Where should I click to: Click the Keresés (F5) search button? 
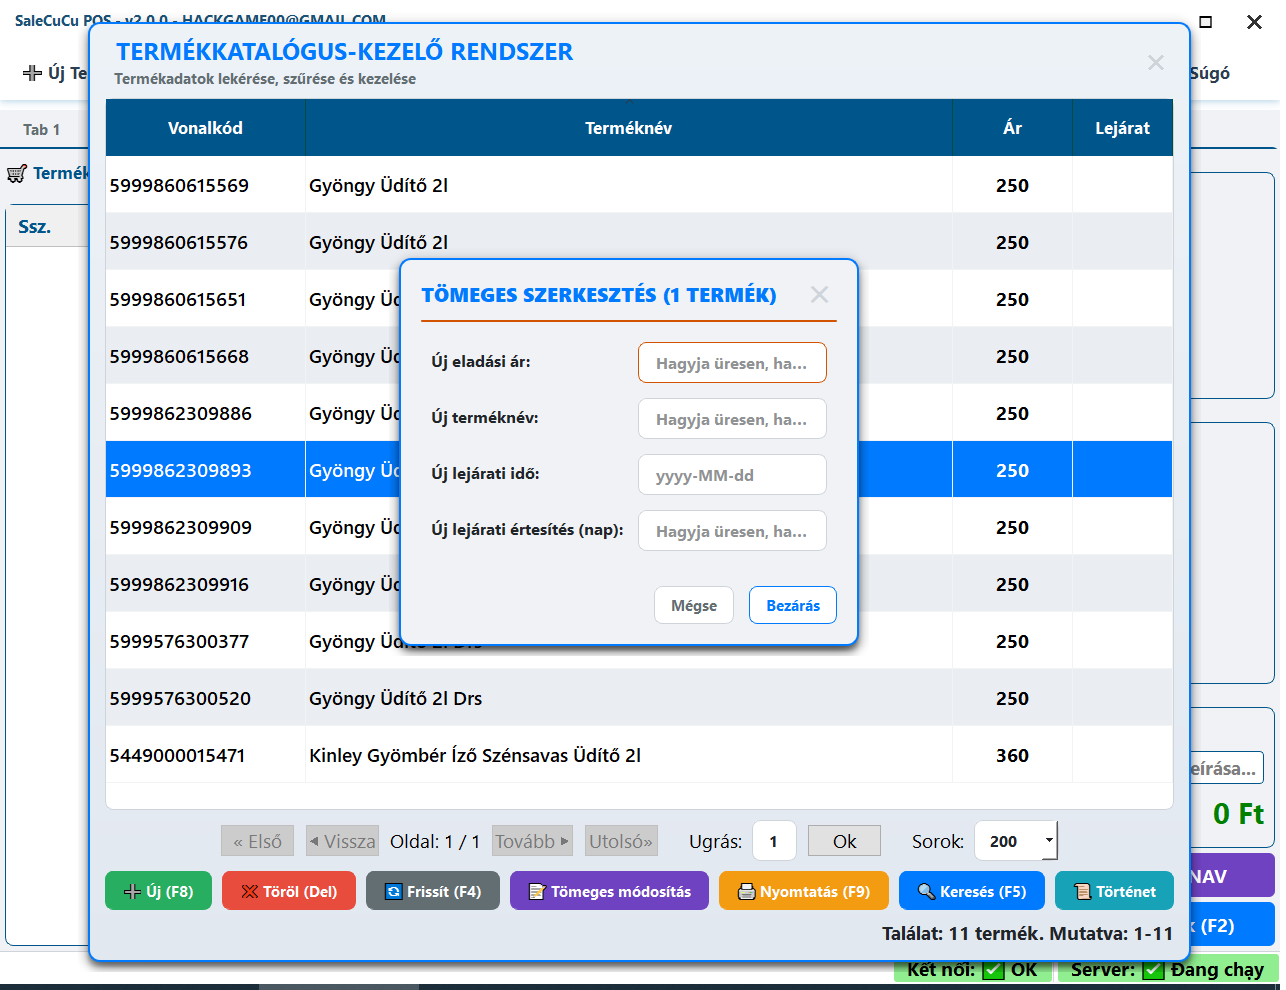pos(972,891)
